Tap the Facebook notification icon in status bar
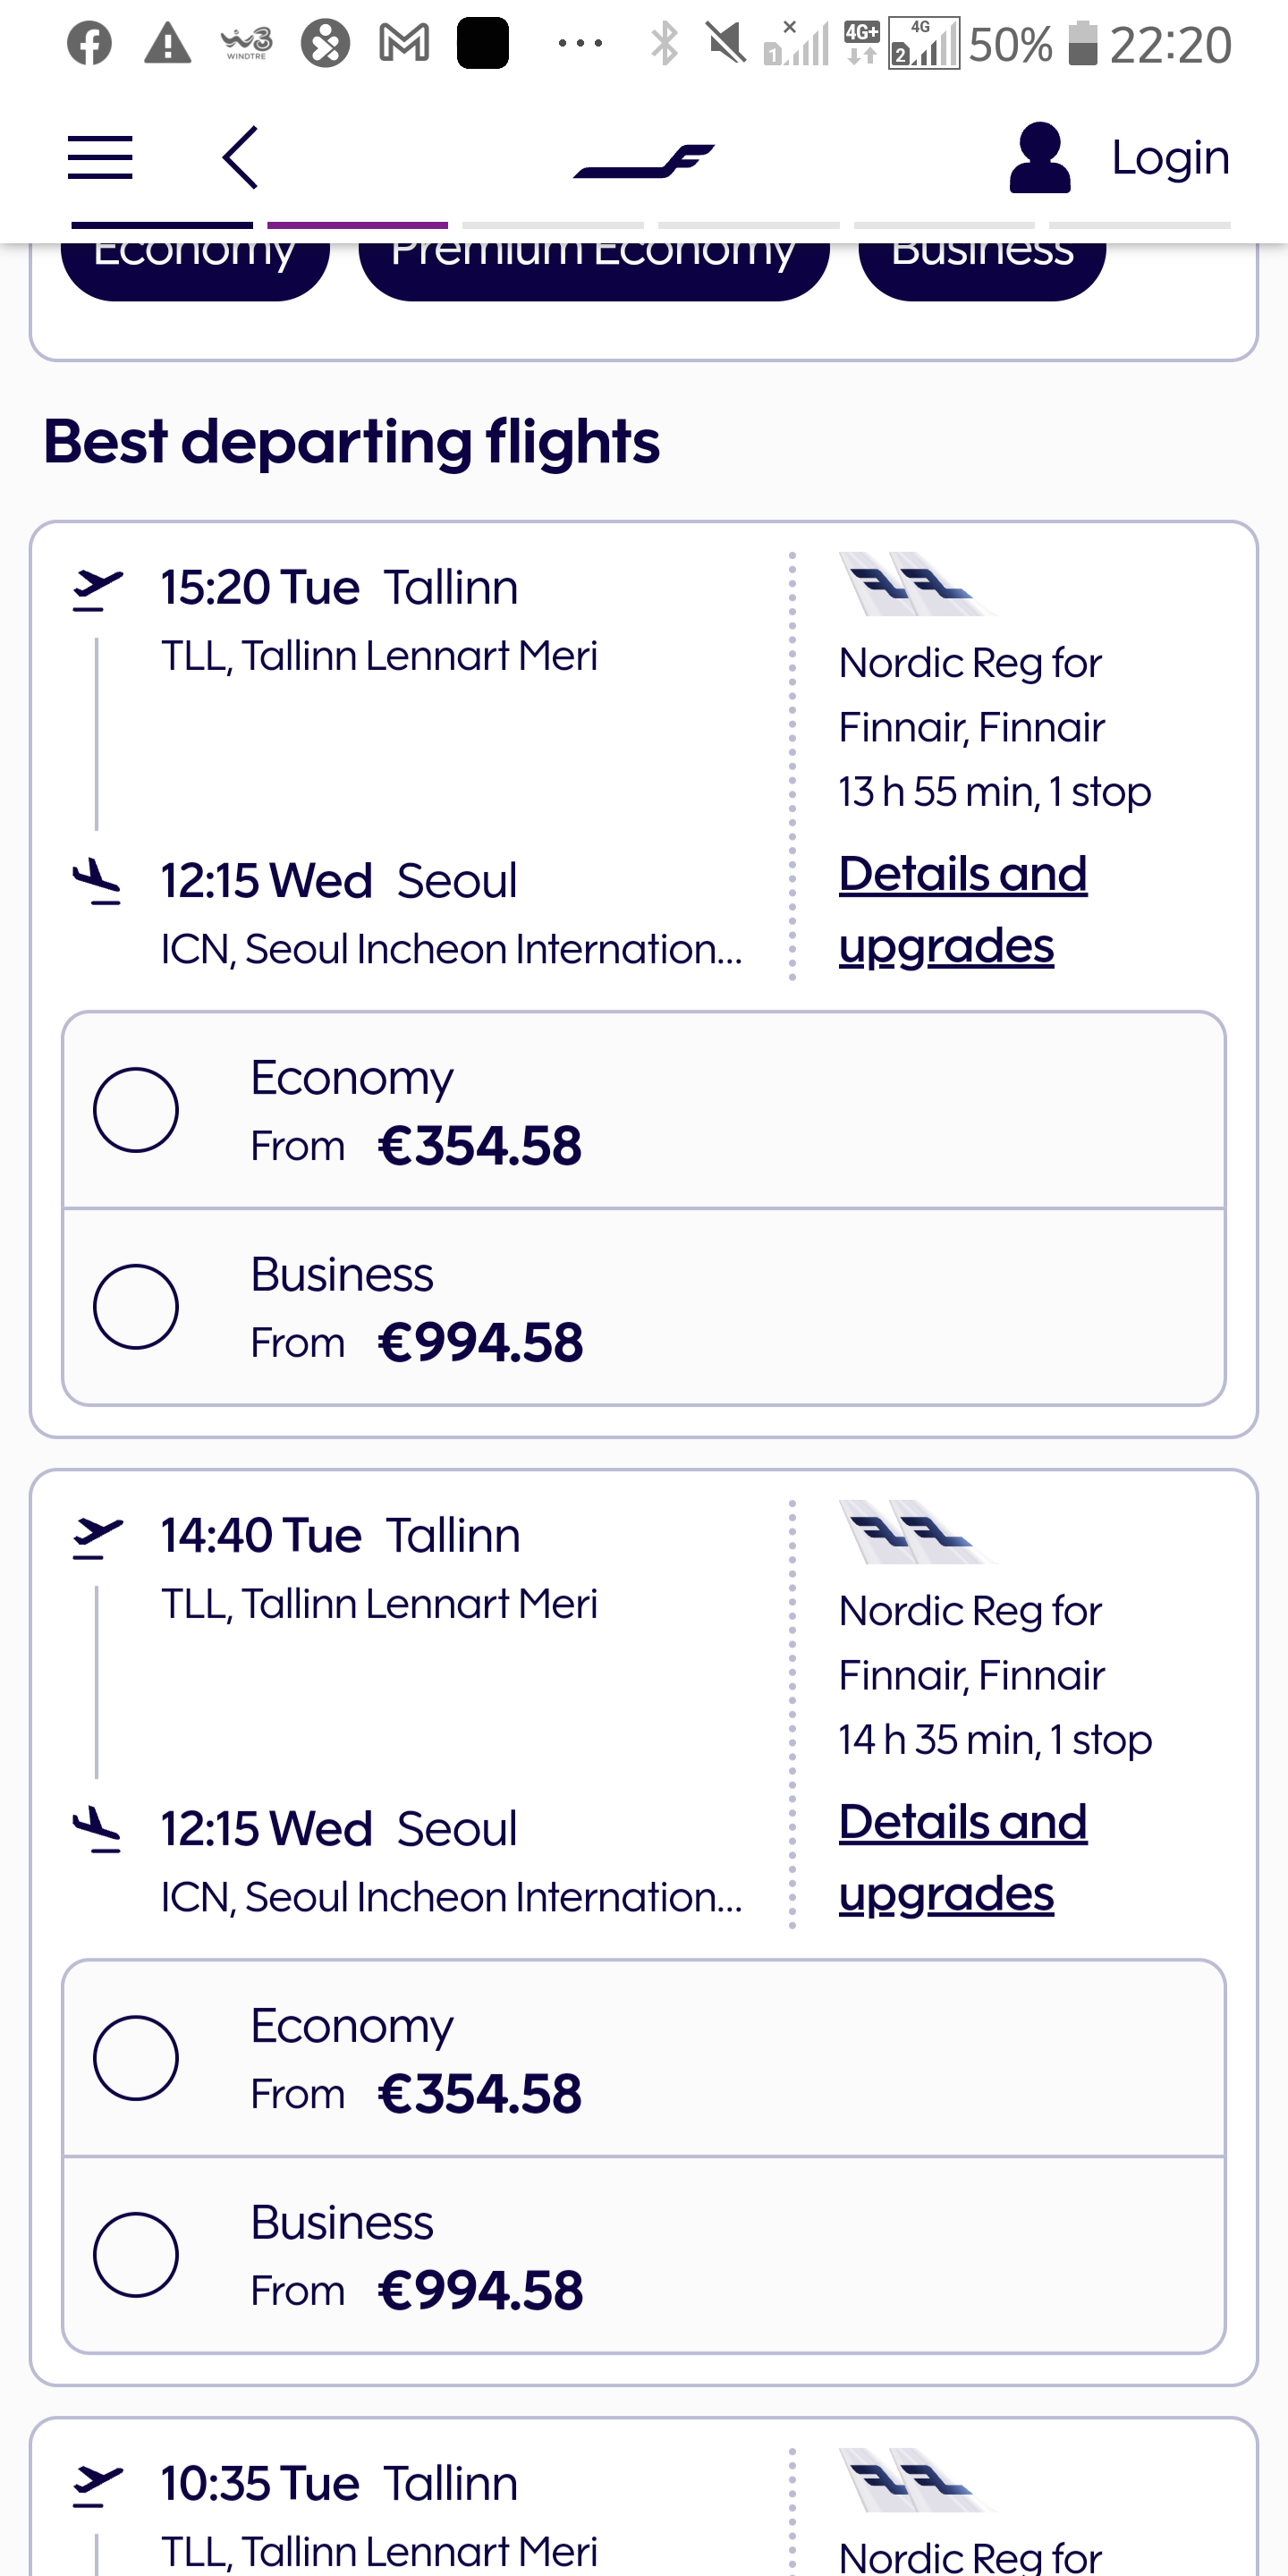 [90, 44]
